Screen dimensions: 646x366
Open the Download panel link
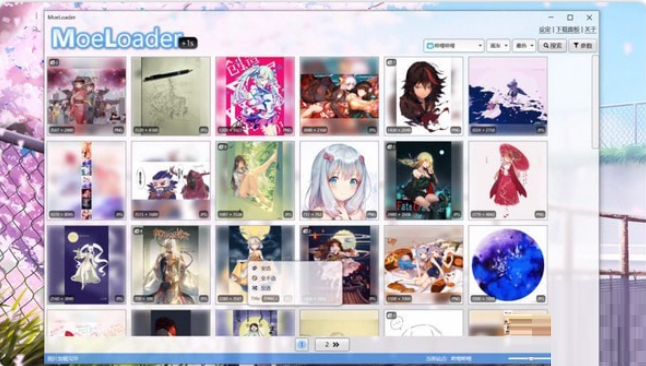click(x=568, y=30)
